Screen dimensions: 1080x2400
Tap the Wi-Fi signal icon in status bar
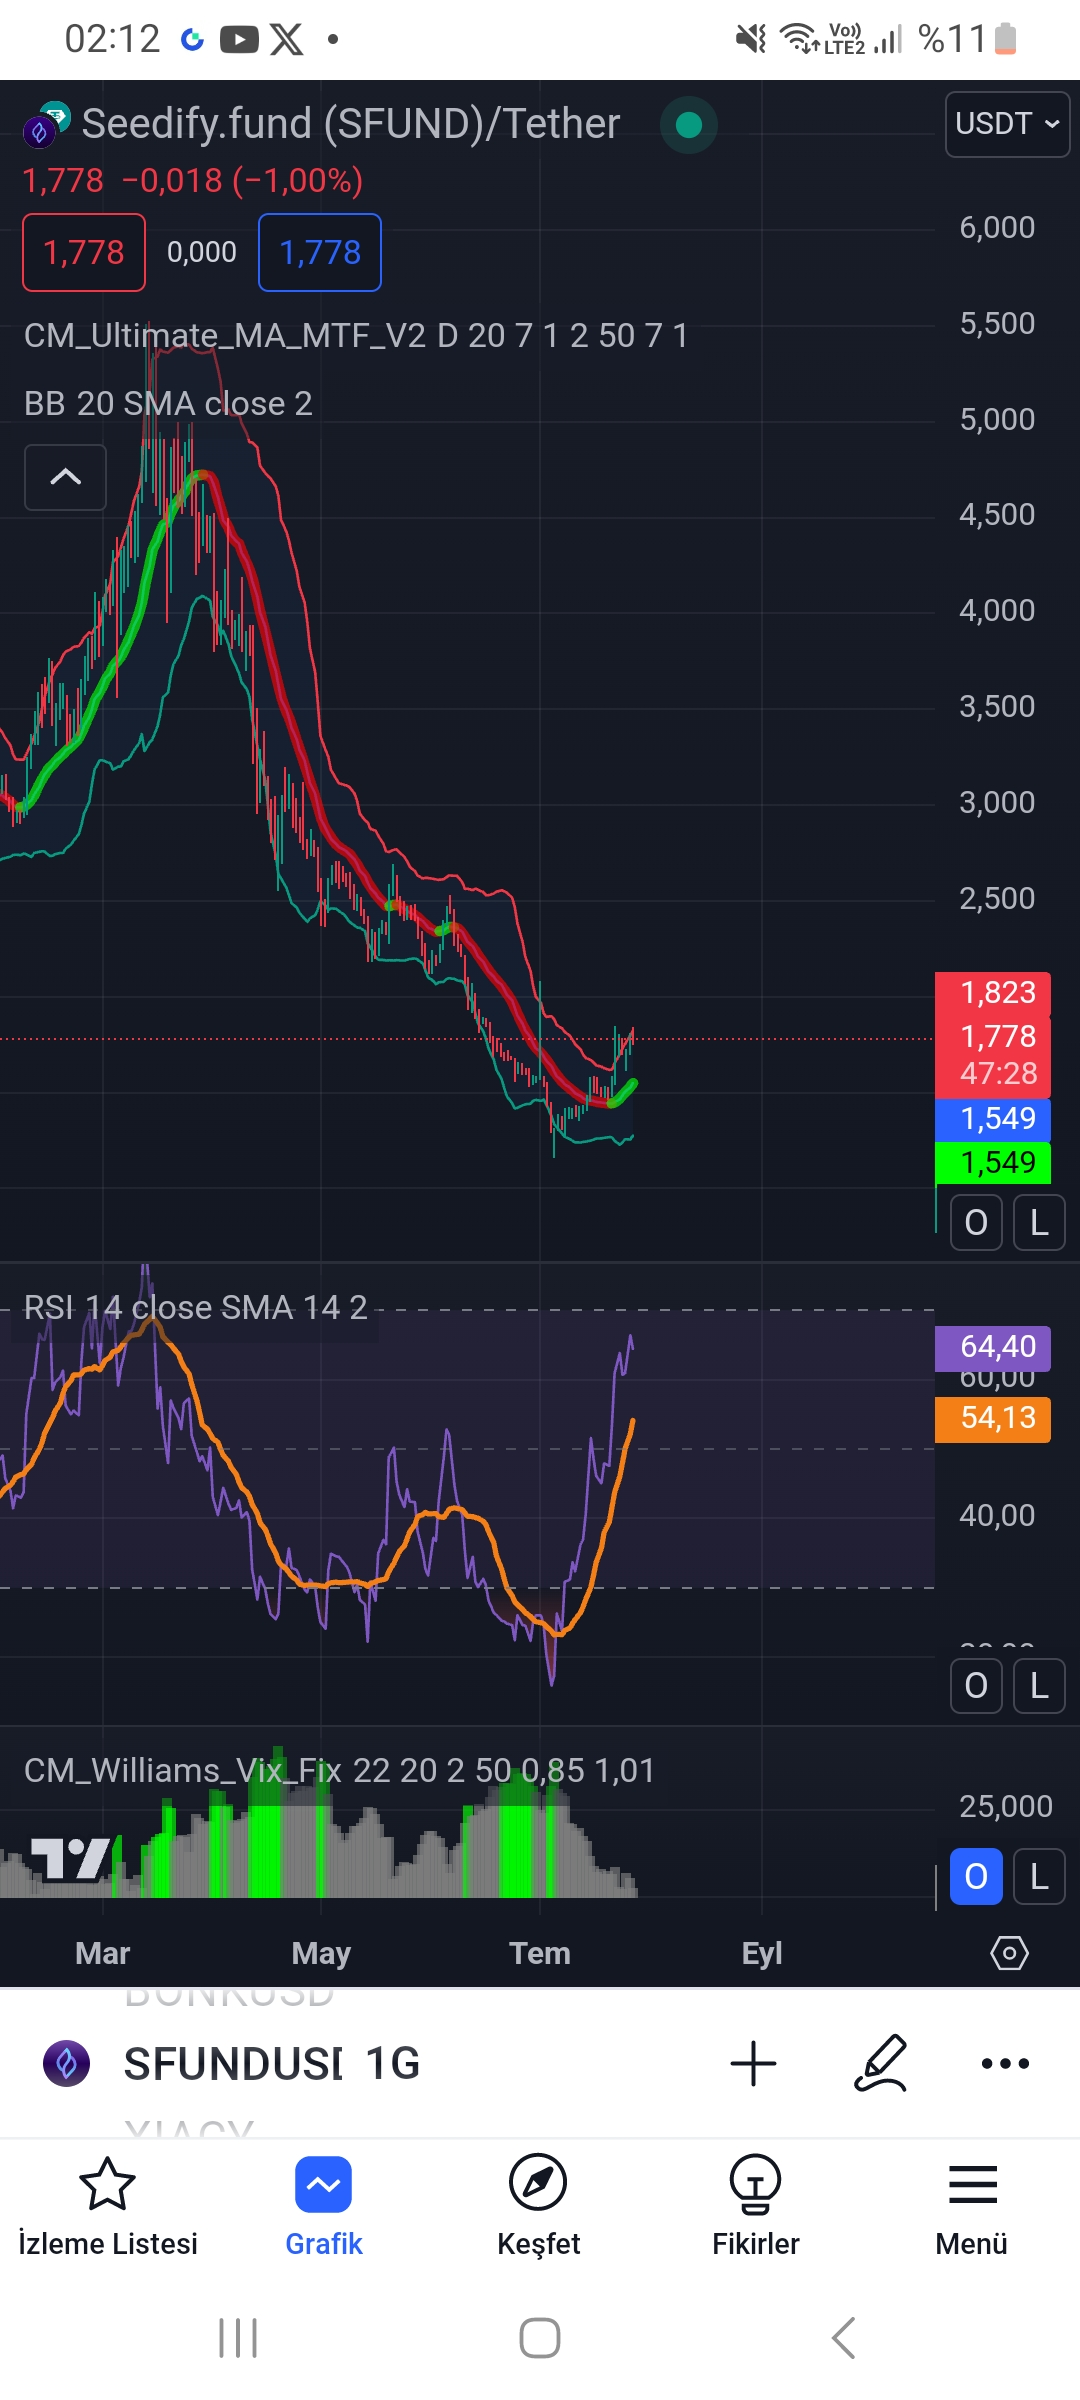click(798, 39)
